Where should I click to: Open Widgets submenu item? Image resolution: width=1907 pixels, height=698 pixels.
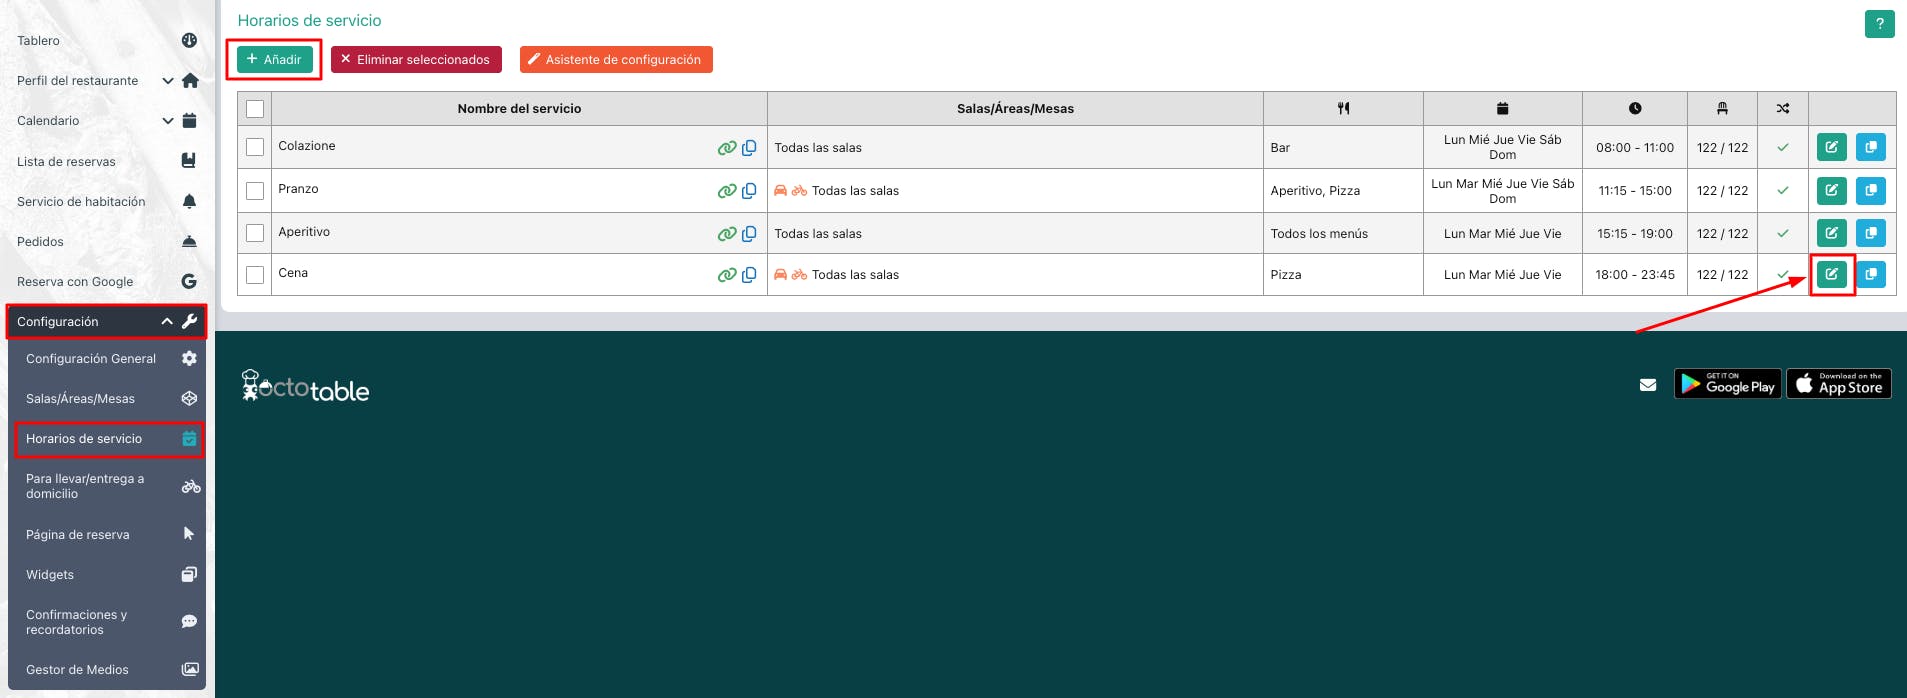coord(107,574)
